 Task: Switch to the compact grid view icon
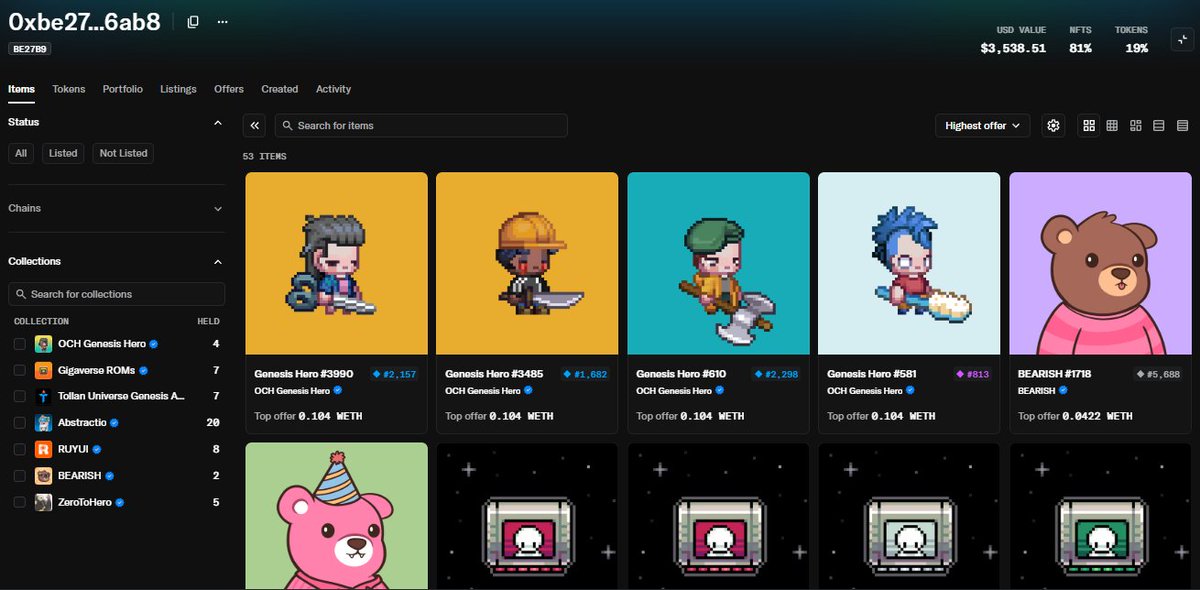tap(1112, 125)
